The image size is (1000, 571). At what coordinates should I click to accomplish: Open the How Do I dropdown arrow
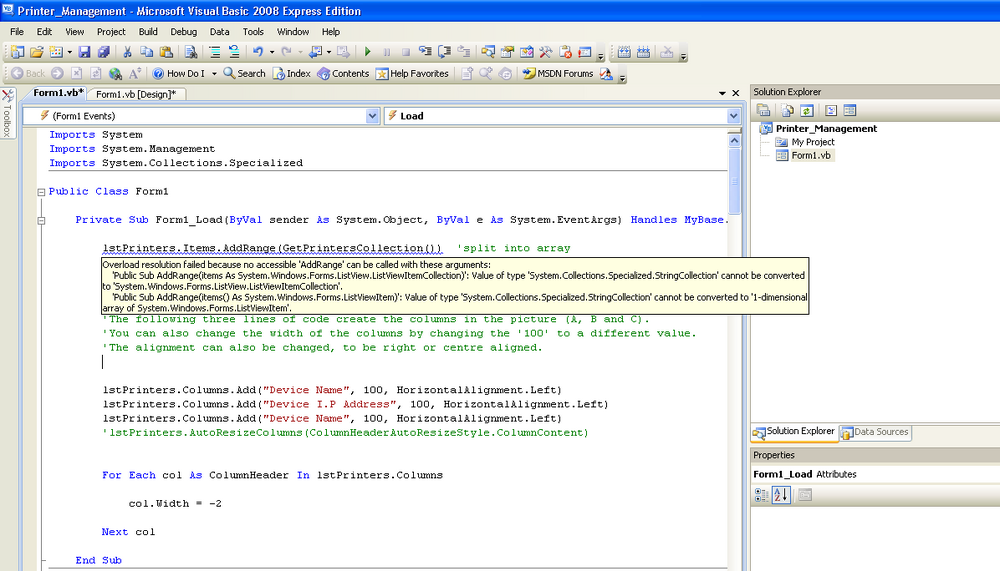[x=214, y=74]
